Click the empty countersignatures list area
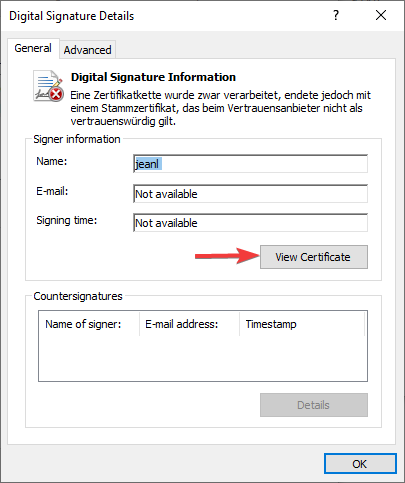Screen dimensions: 405x483 tap(203, 358)
